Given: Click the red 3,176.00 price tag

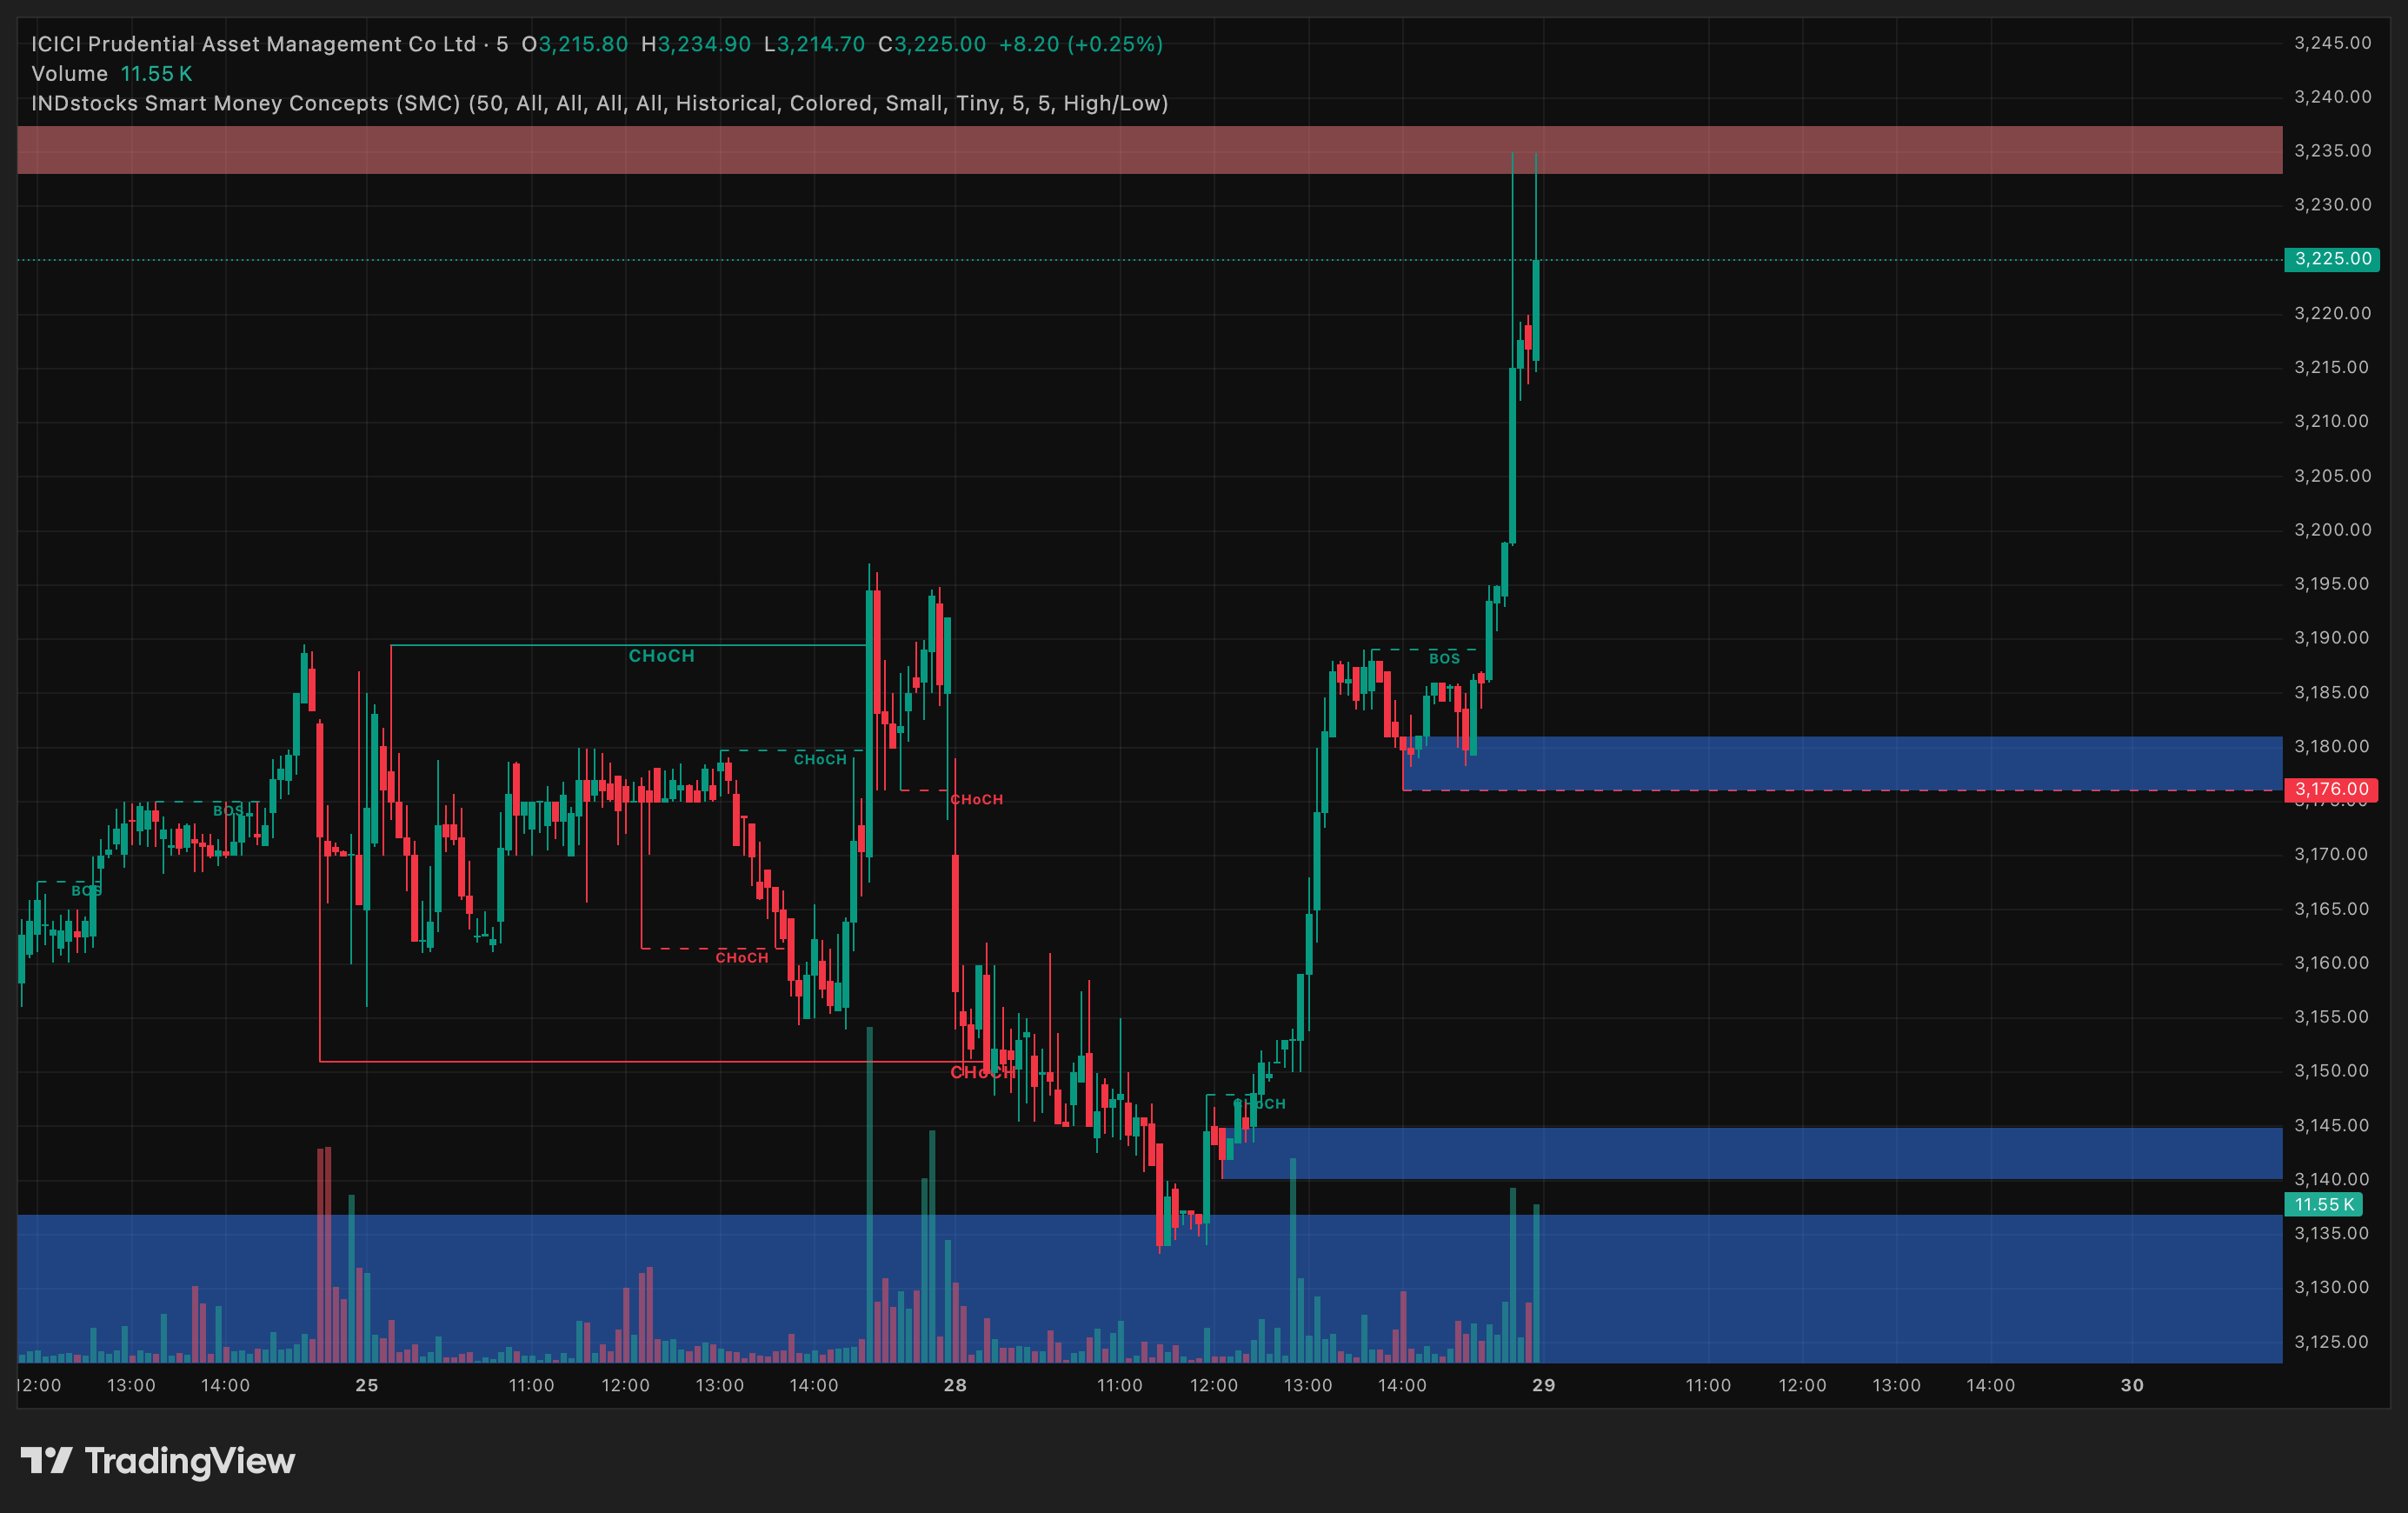Looking at the screenshot, I should tap(2332, 789).
